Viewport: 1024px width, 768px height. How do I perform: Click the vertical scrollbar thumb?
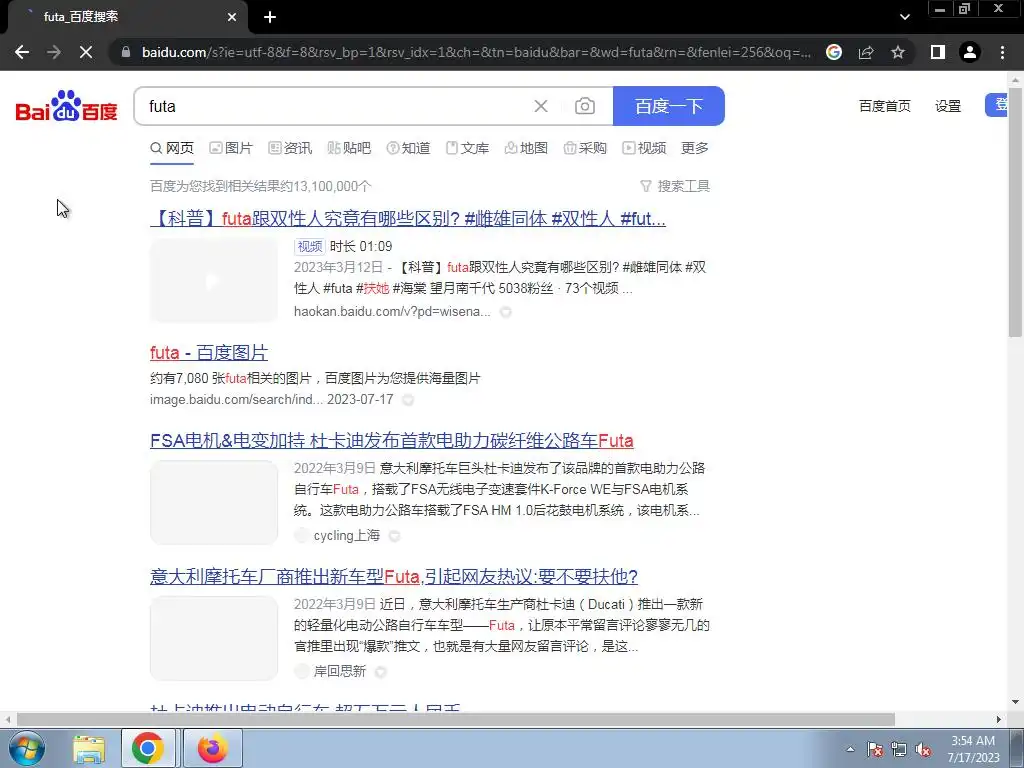(x=1016, y=212)
